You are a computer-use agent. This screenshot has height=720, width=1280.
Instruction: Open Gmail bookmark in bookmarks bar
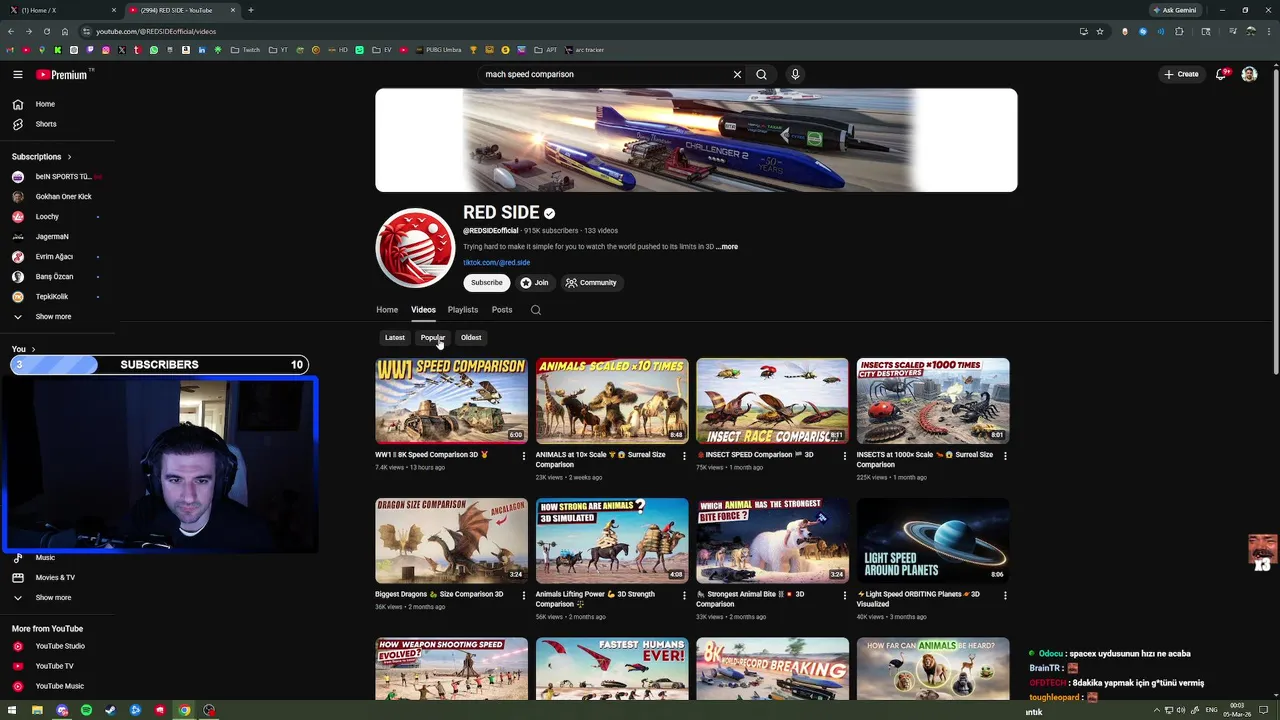point(10,50)
